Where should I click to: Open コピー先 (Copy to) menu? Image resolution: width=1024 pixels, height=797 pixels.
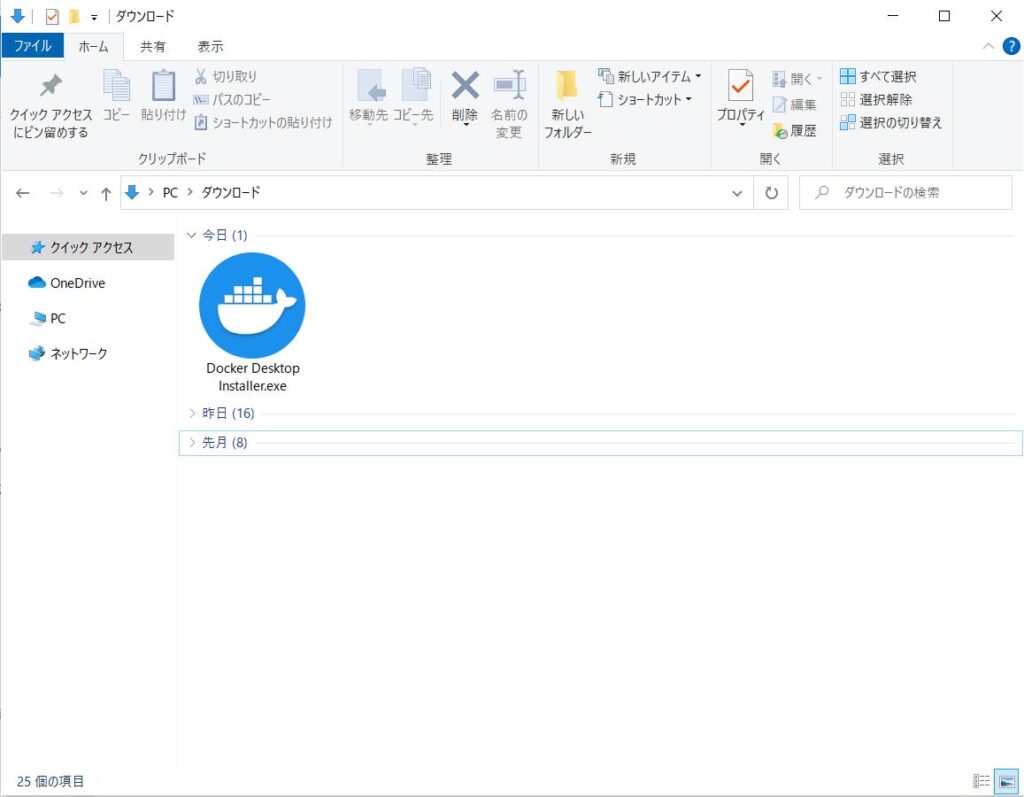tap(413, 97)
